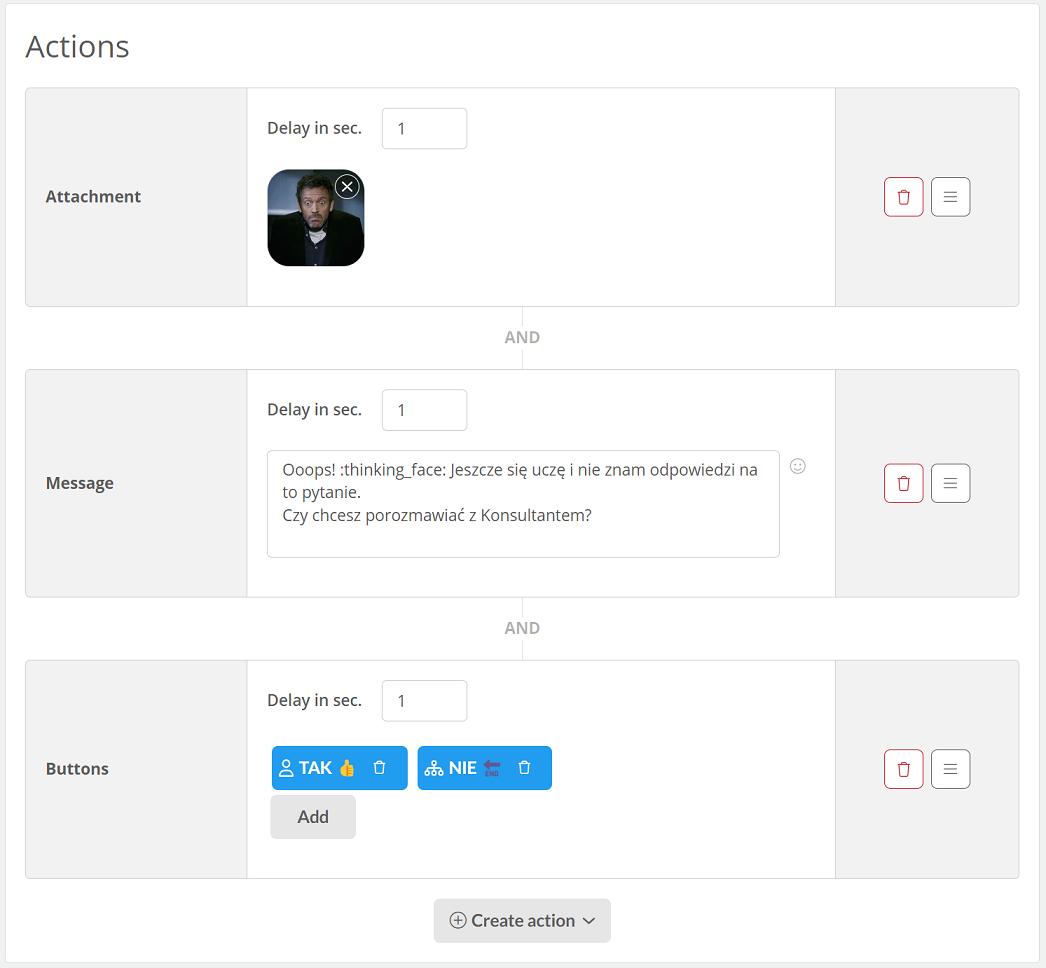Delete the NIE button via its trash icon

point(524,768)
